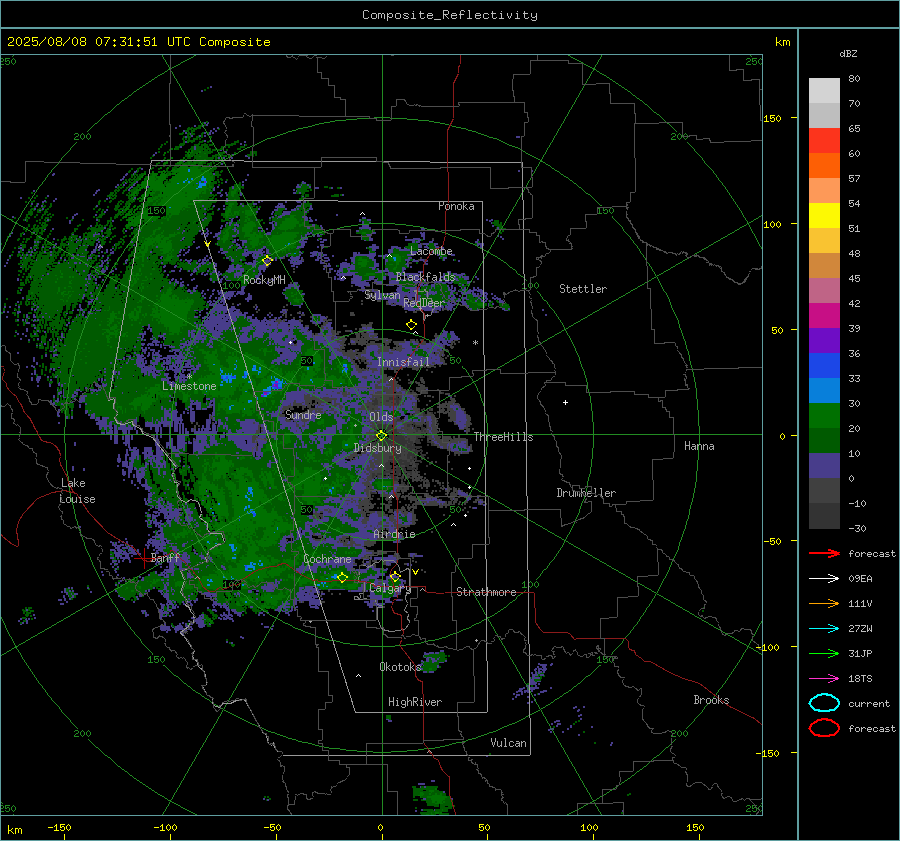
Task: Click the yellow diamond marker below RedDeer
Action: click(411, 325)
